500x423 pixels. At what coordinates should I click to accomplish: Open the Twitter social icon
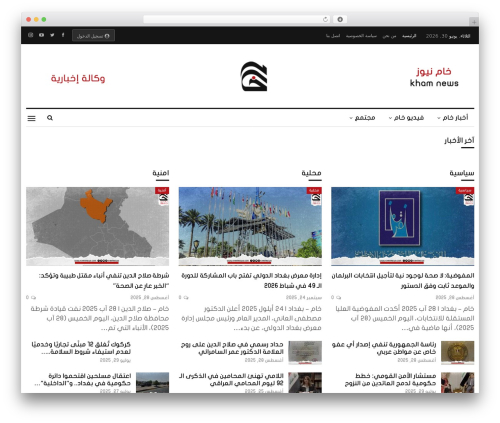click(x=52, y=35)
